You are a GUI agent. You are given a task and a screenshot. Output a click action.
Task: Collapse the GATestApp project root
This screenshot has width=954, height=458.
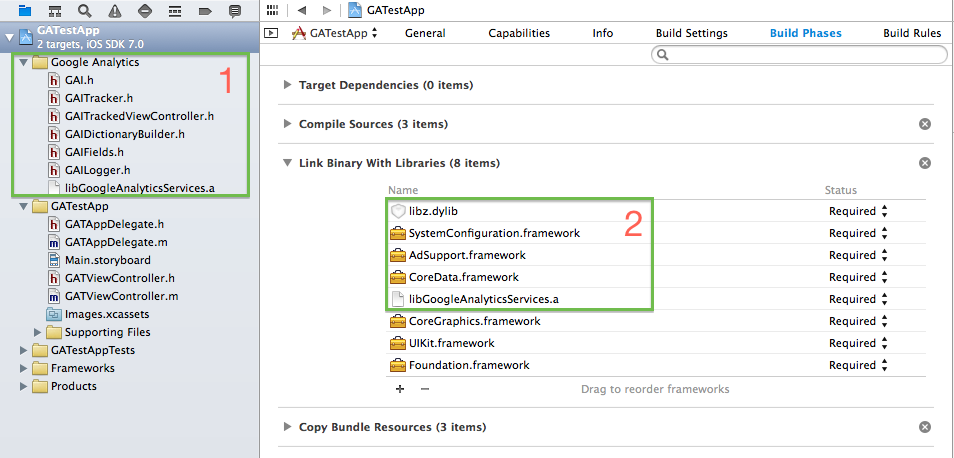[9, 38]
